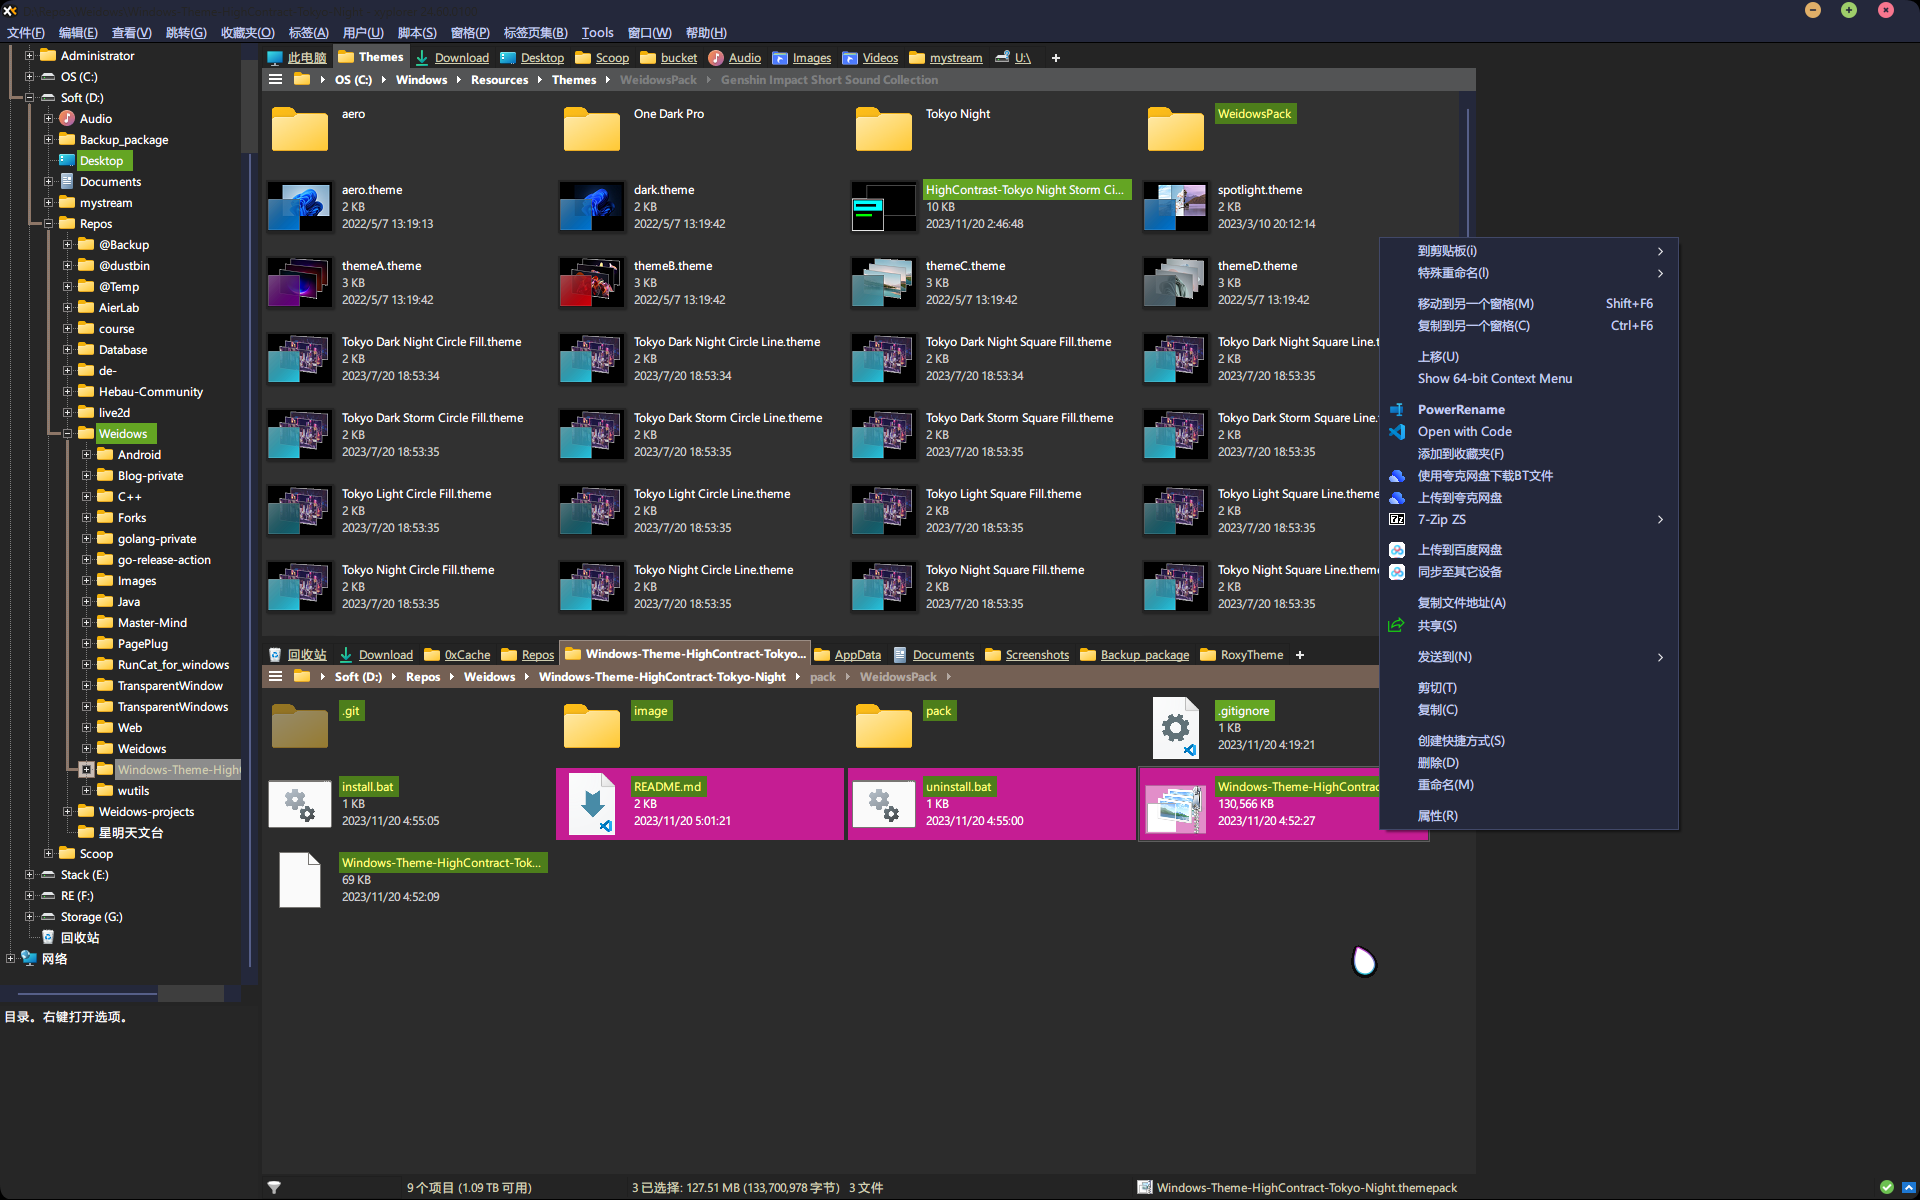Viewport: 1920px width, 1200px height.
Task: Click the 7-Zip ZS icon
Action: [x=1397, y=520]
